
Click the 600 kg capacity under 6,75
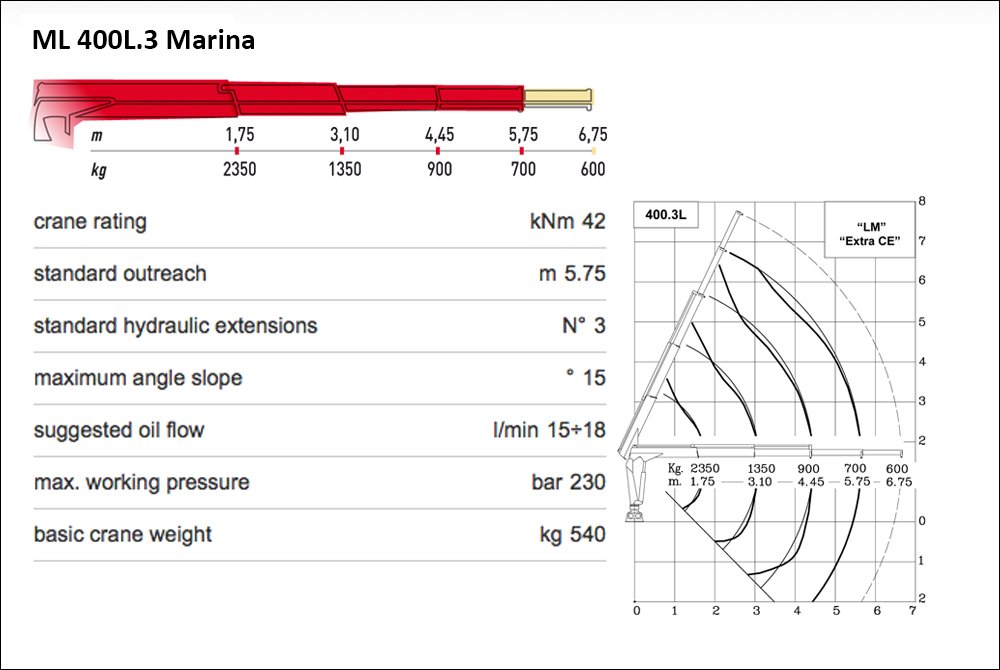(x=592, y=170)
